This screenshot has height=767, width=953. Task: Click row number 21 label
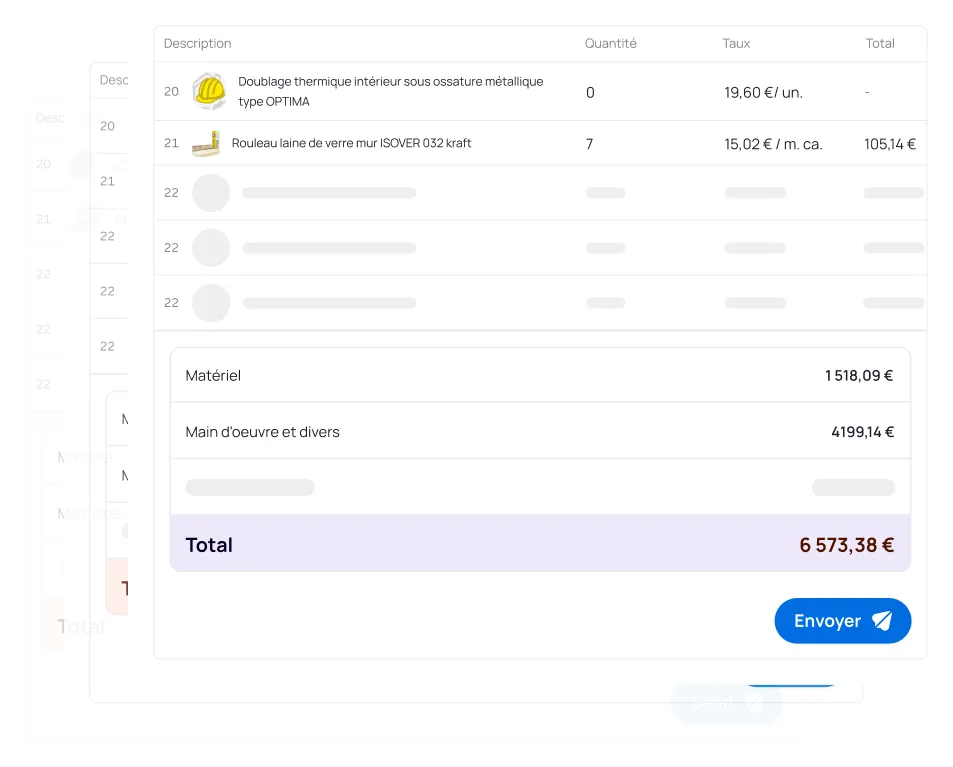coord(171,143)
